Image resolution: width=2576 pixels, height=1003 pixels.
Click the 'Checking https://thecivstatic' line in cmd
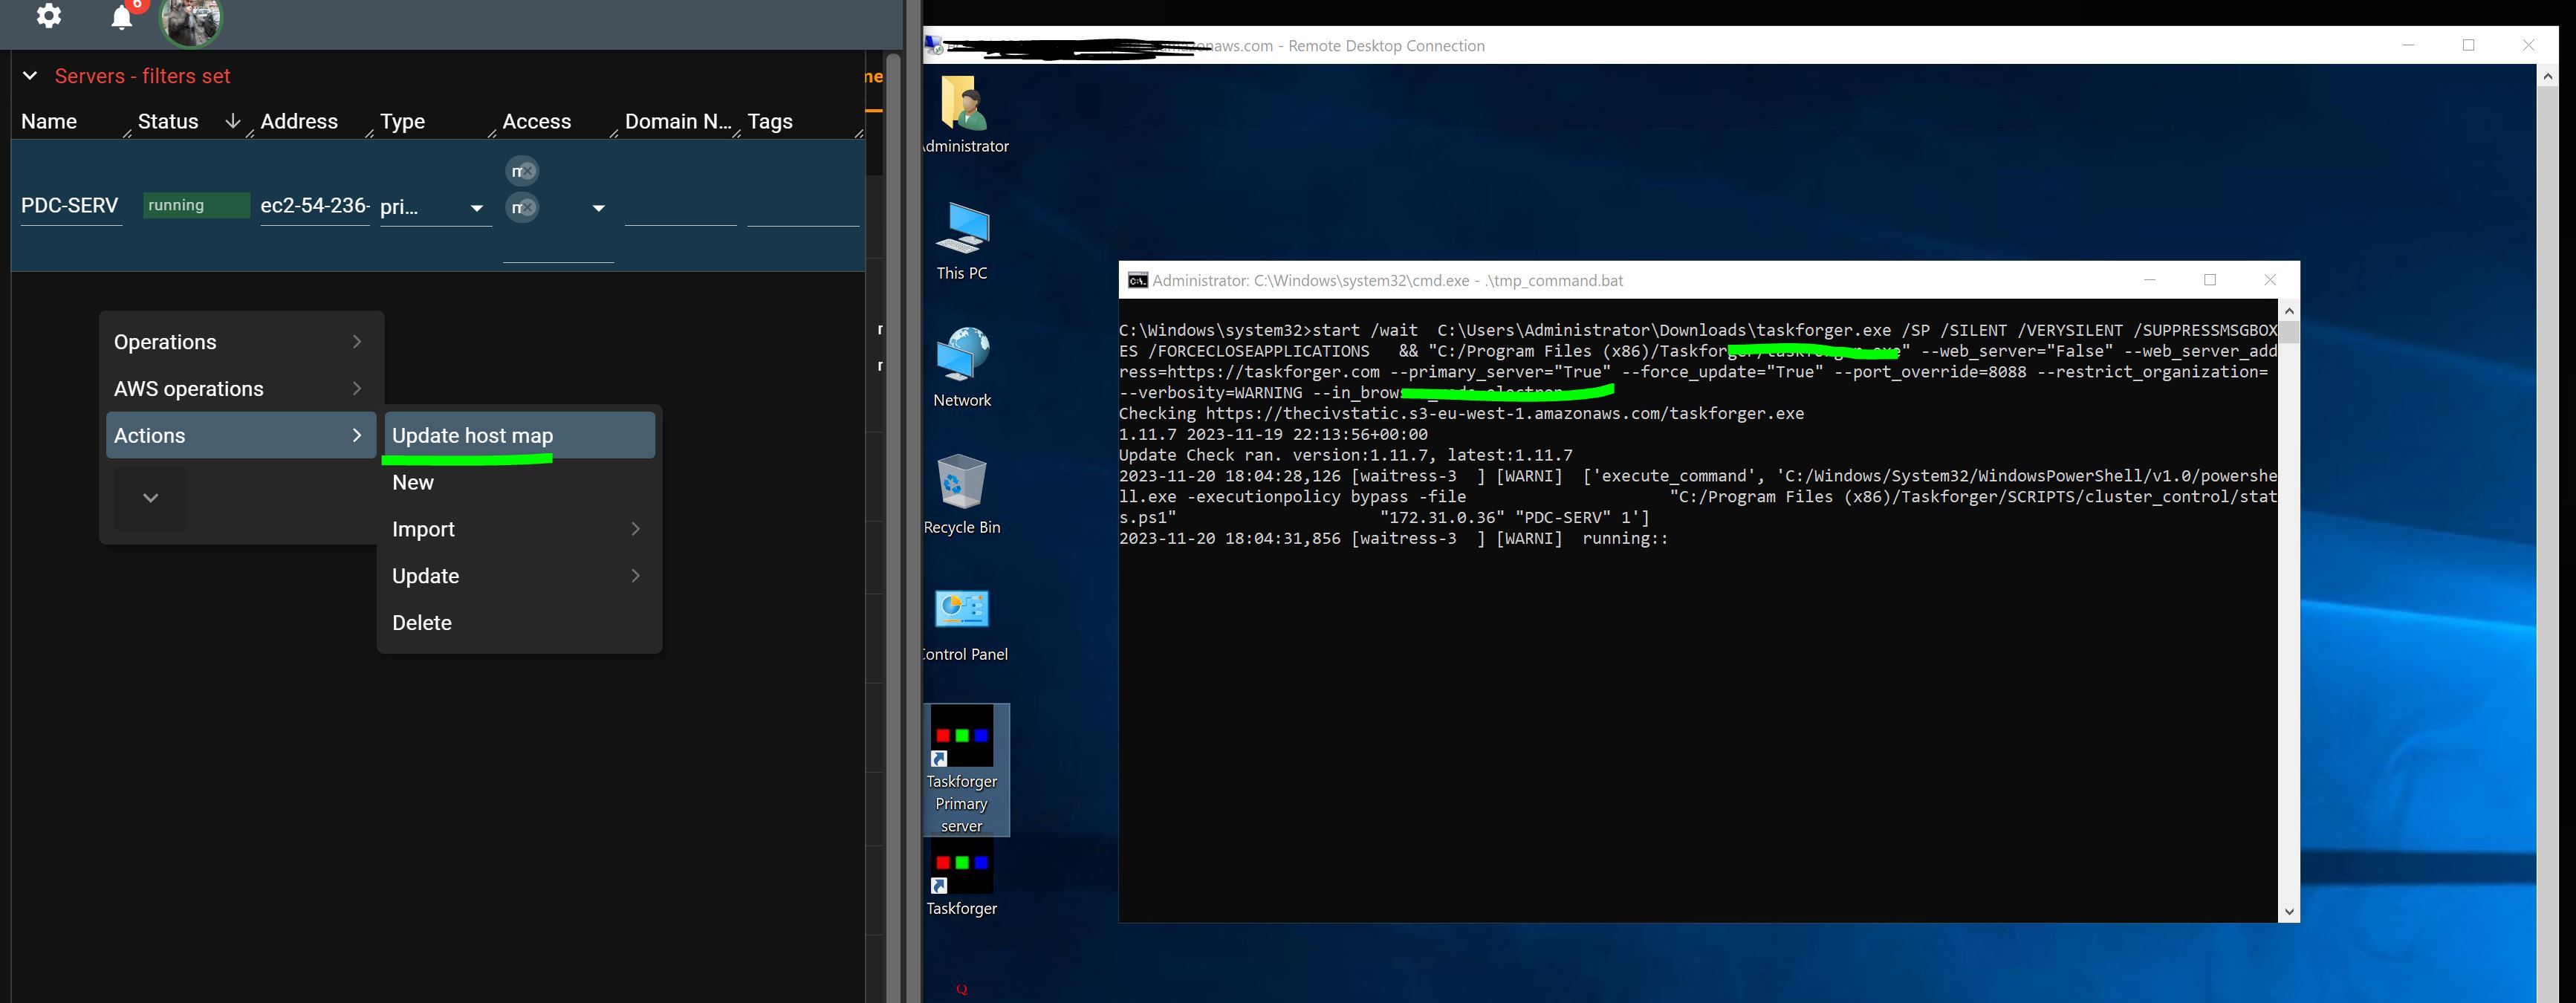pyautogui.click(x=1461, y=413)
